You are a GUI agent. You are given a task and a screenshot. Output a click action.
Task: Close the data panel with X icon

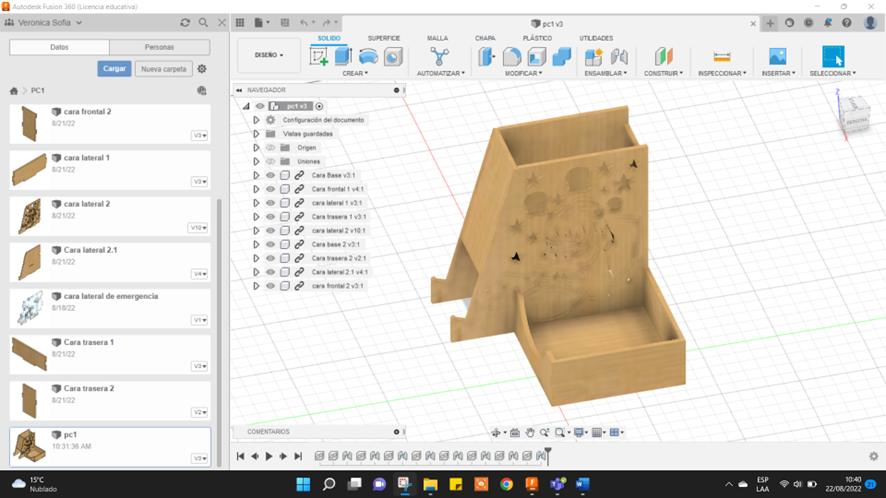(222, 23)
